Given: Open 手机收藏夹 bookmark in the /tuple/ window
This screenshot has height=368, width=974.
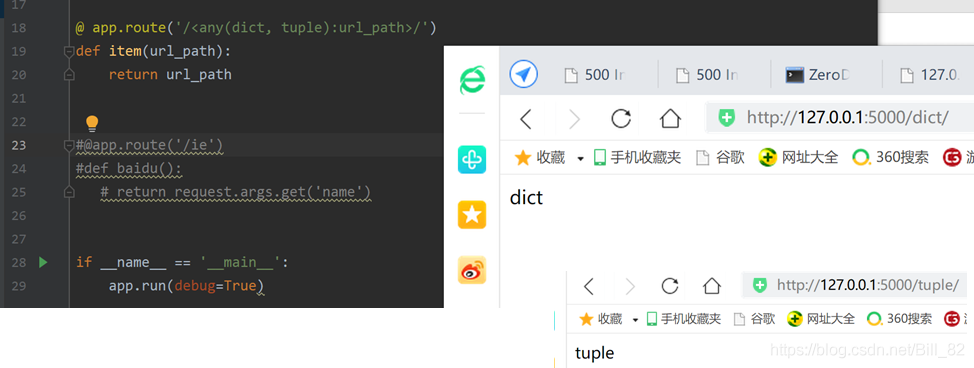Looking at the screenshot, I should (x=683, y=320).
